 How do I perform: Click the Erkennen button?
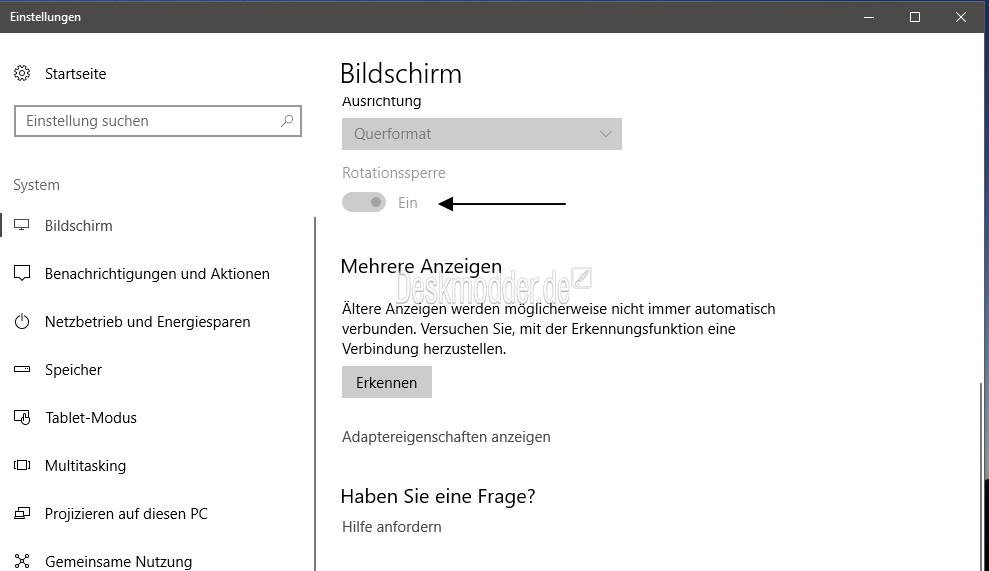pyautogui.click(x=387, y=382)
